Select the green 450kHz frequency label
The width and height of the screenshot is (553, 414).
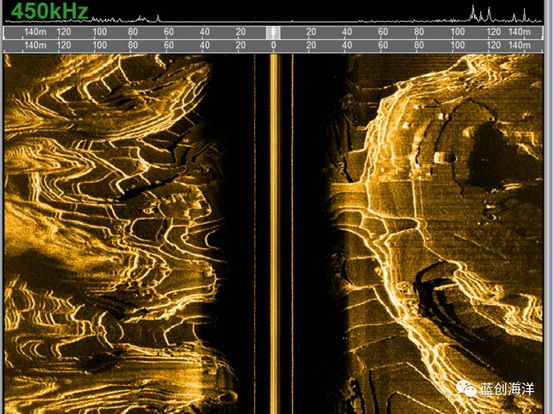click(x=50, y=11)
